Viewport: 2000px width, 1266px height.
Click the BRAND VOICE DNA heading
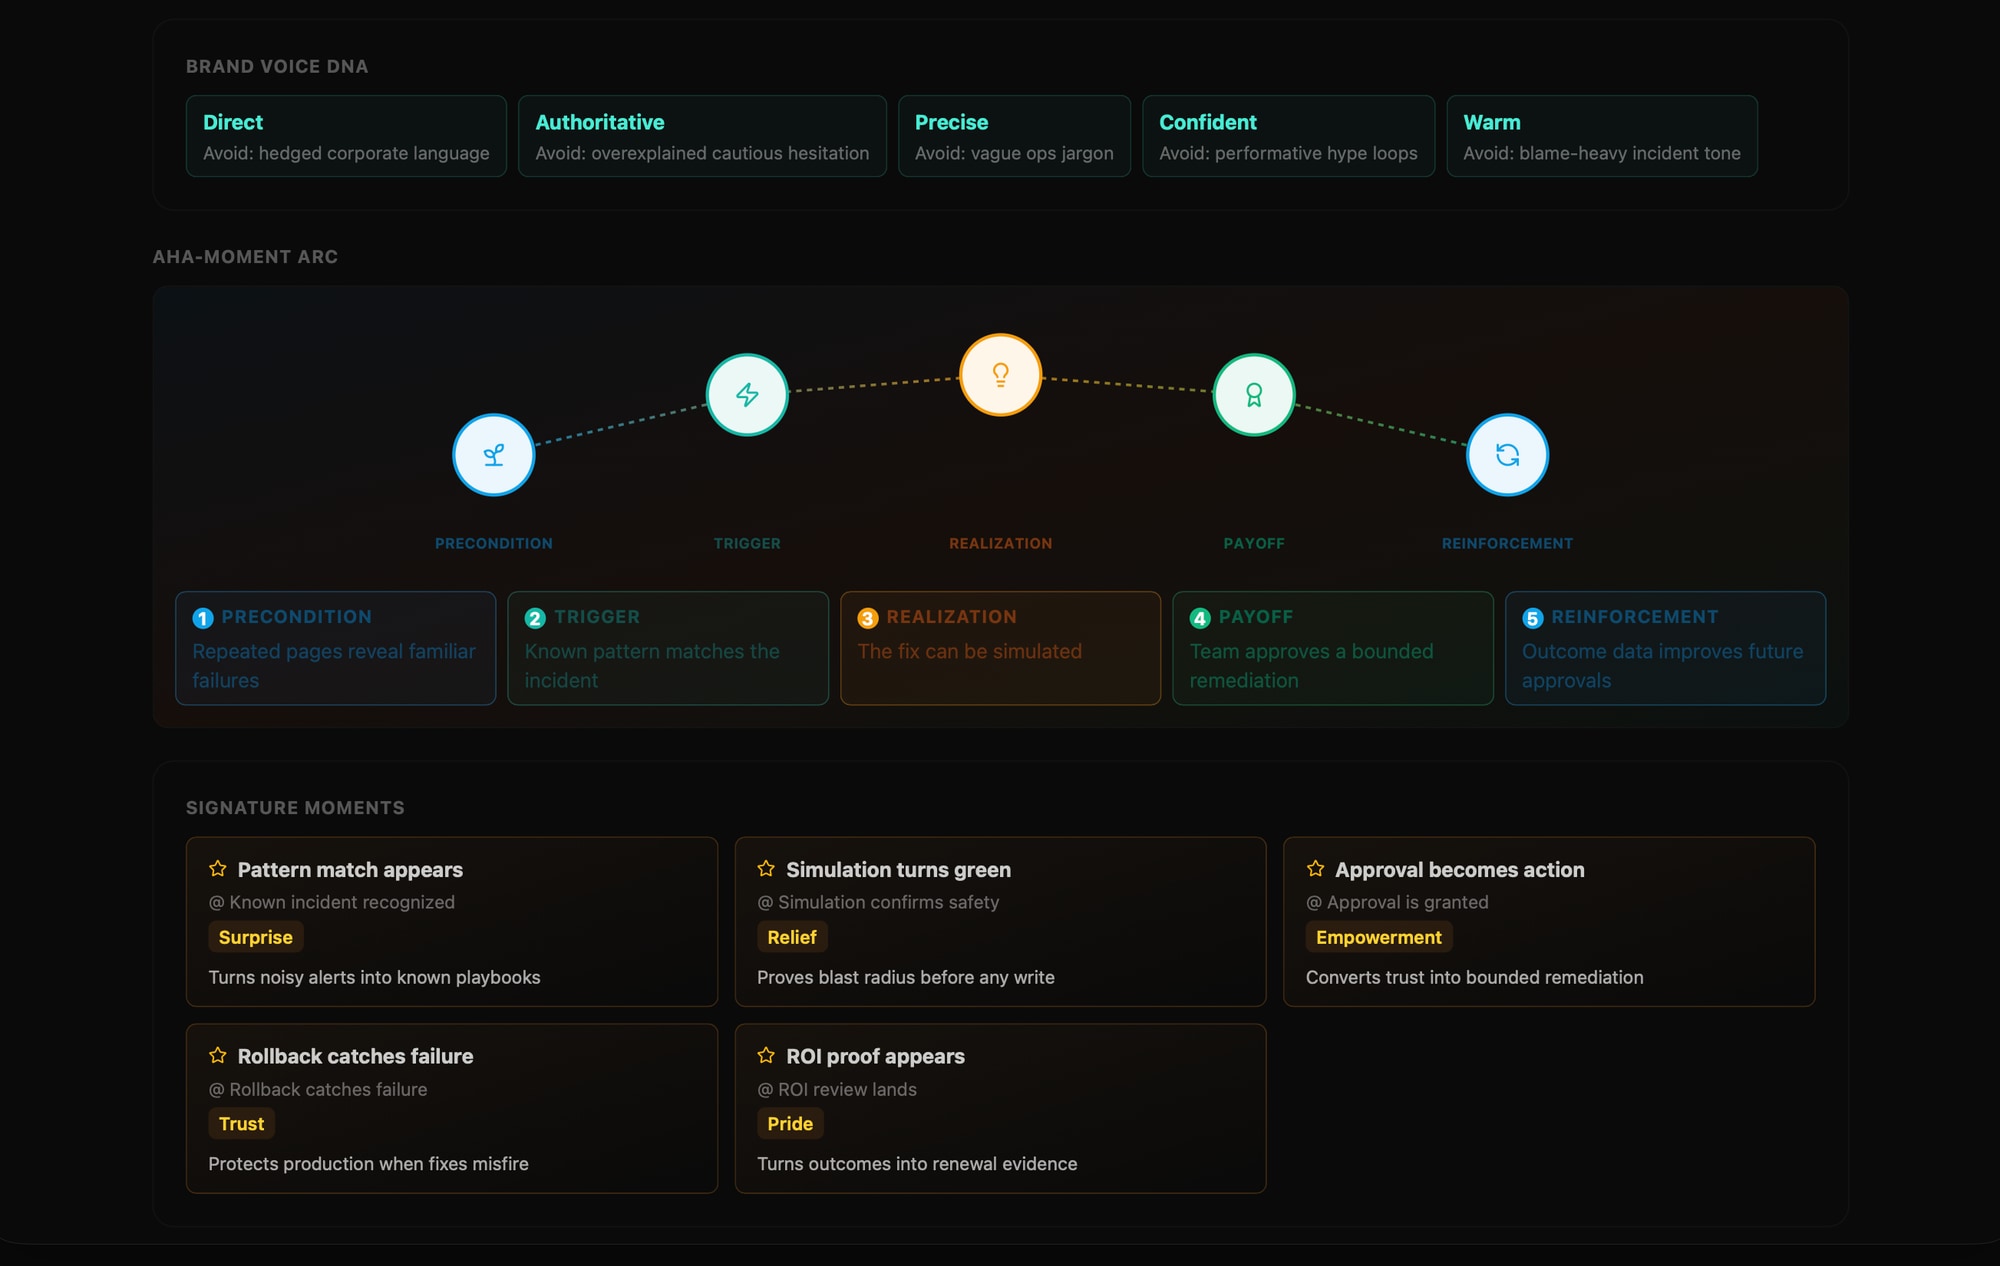[277, 66]
